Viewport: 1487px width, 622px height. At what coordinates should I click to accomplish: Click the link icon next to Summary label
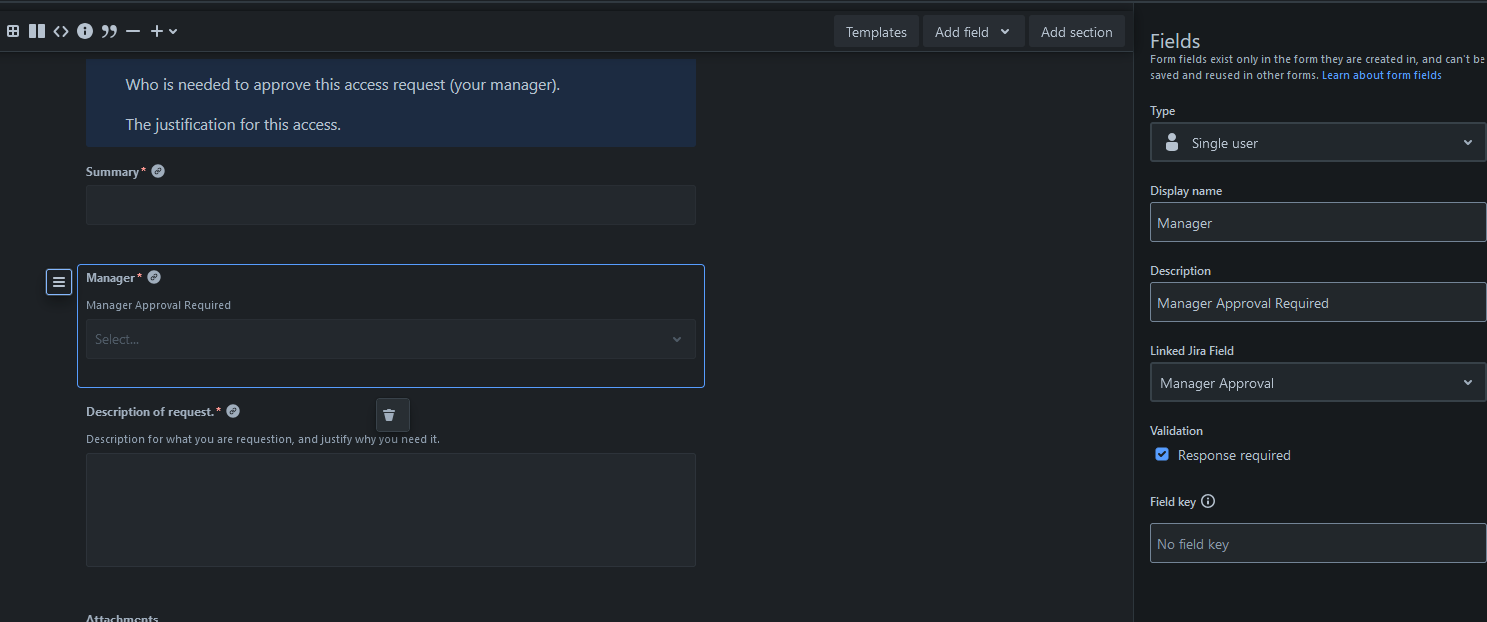[x=158, y=171]
